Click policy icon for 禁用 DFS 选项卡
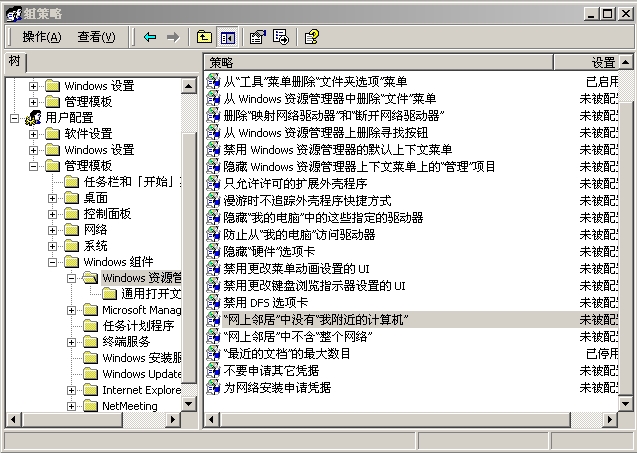637x453 pixels. 213,302
